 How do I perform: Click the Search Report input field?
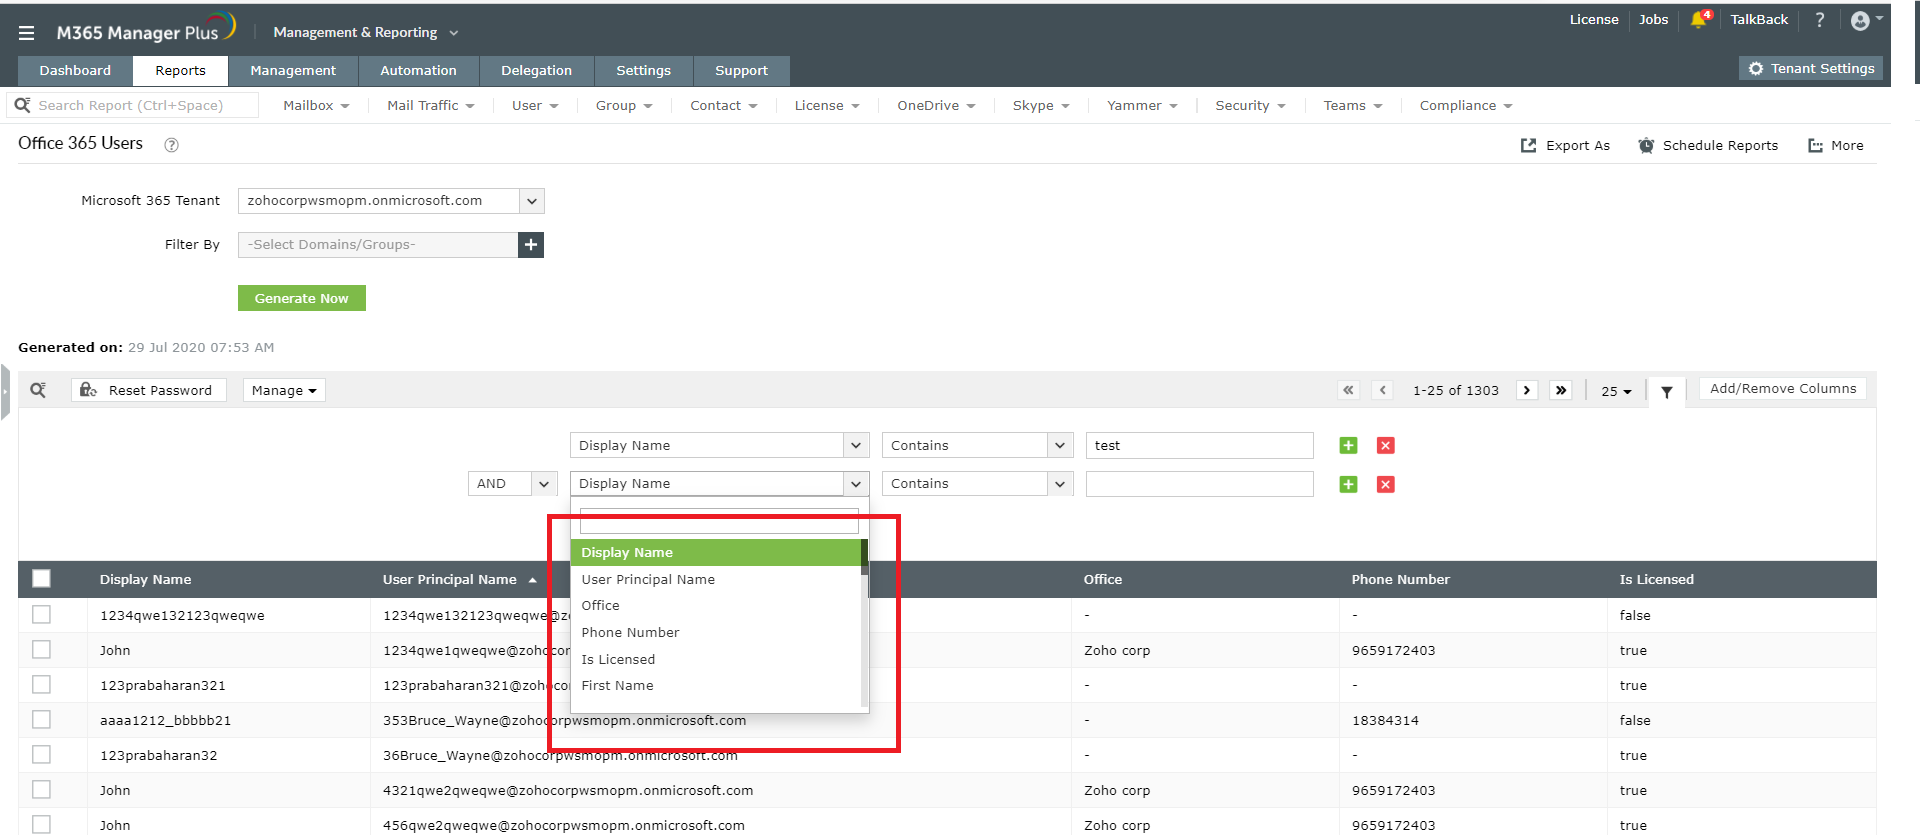pos(133,105)
